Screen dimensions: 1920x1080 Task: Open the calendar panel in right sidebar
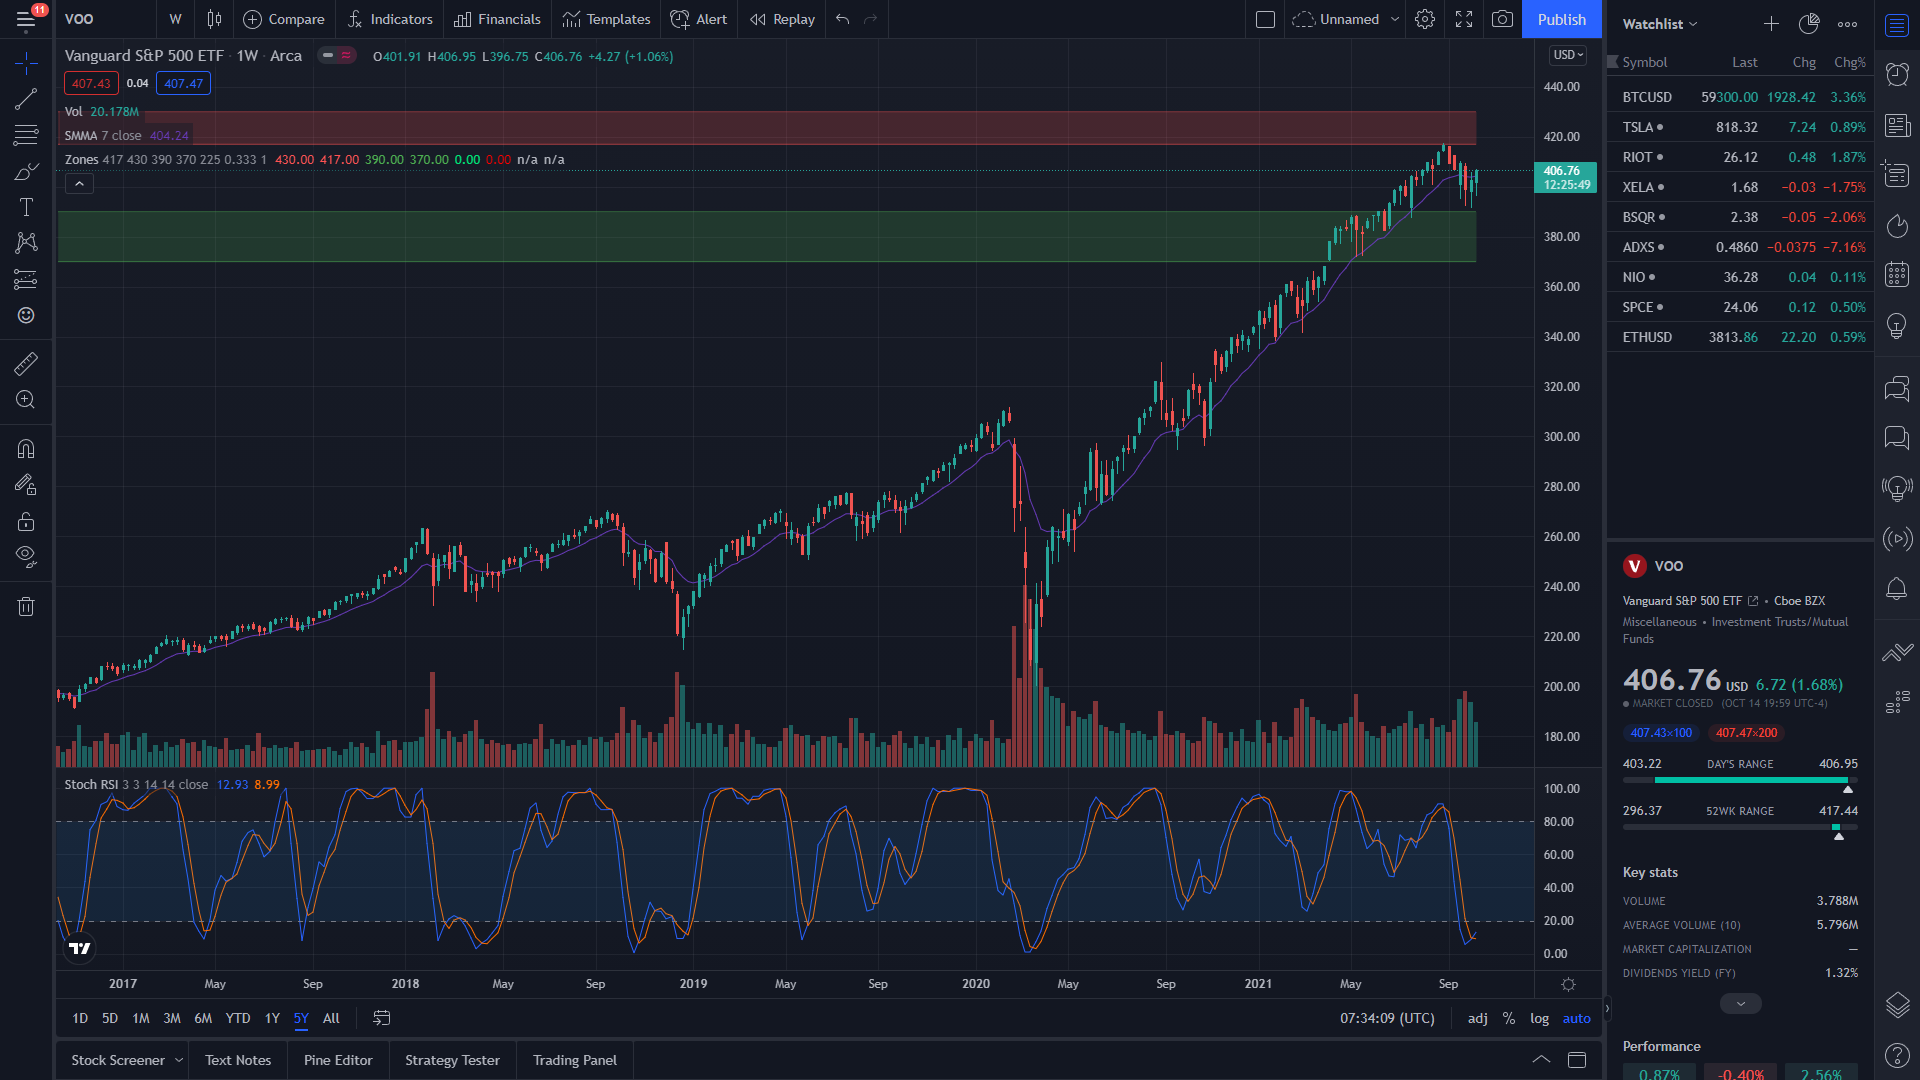tap(1897, 274)
